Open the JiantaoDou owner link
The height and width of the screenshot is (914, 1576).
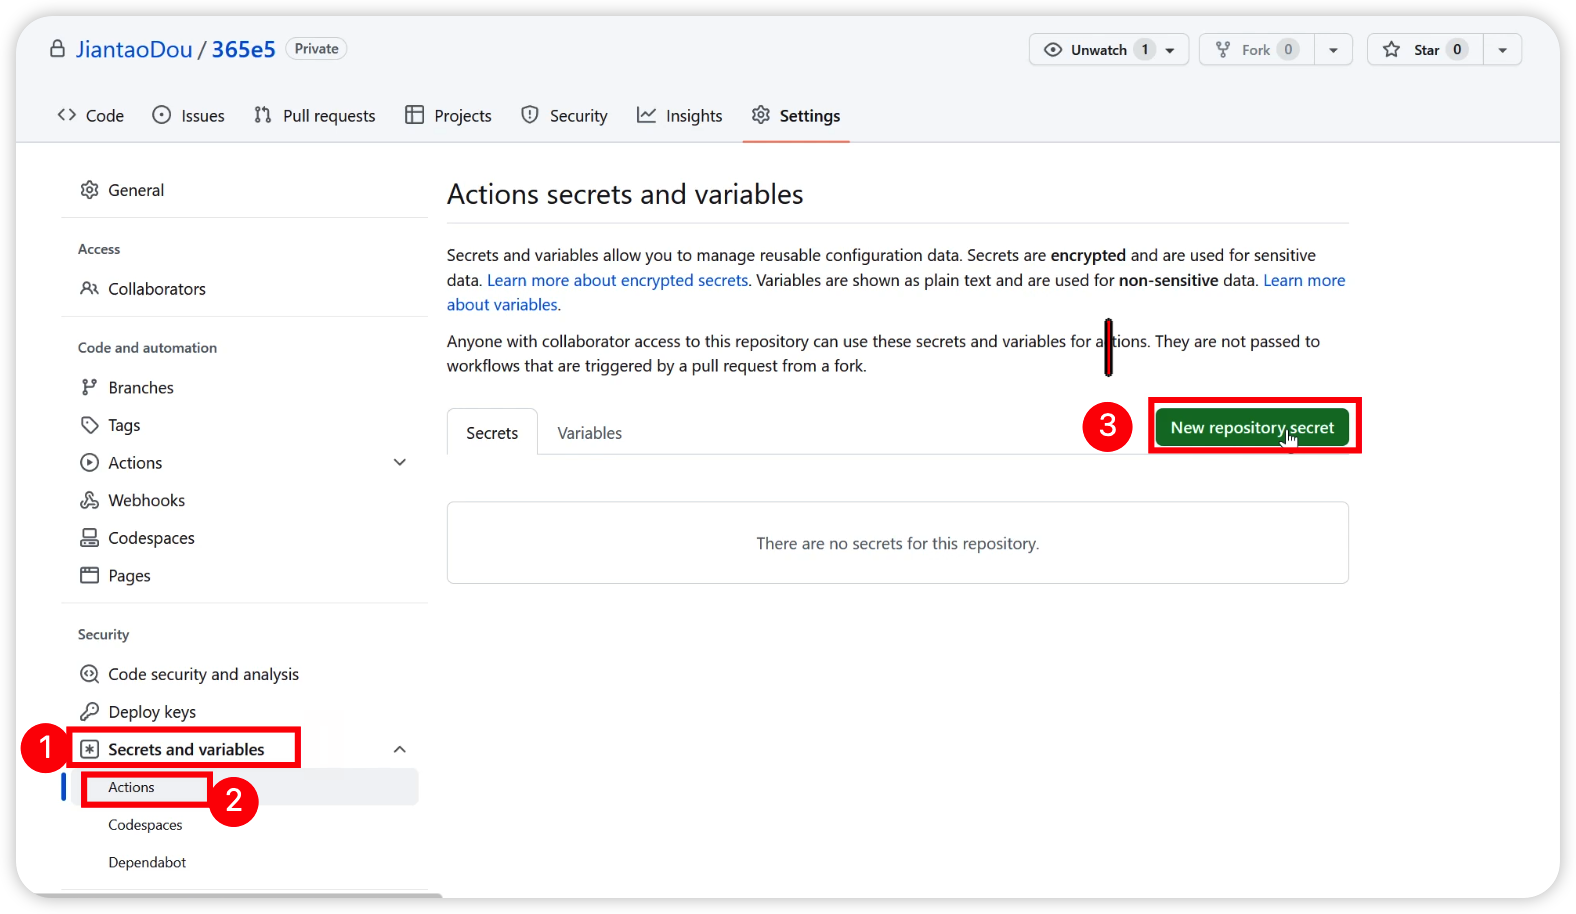[134, 49]
